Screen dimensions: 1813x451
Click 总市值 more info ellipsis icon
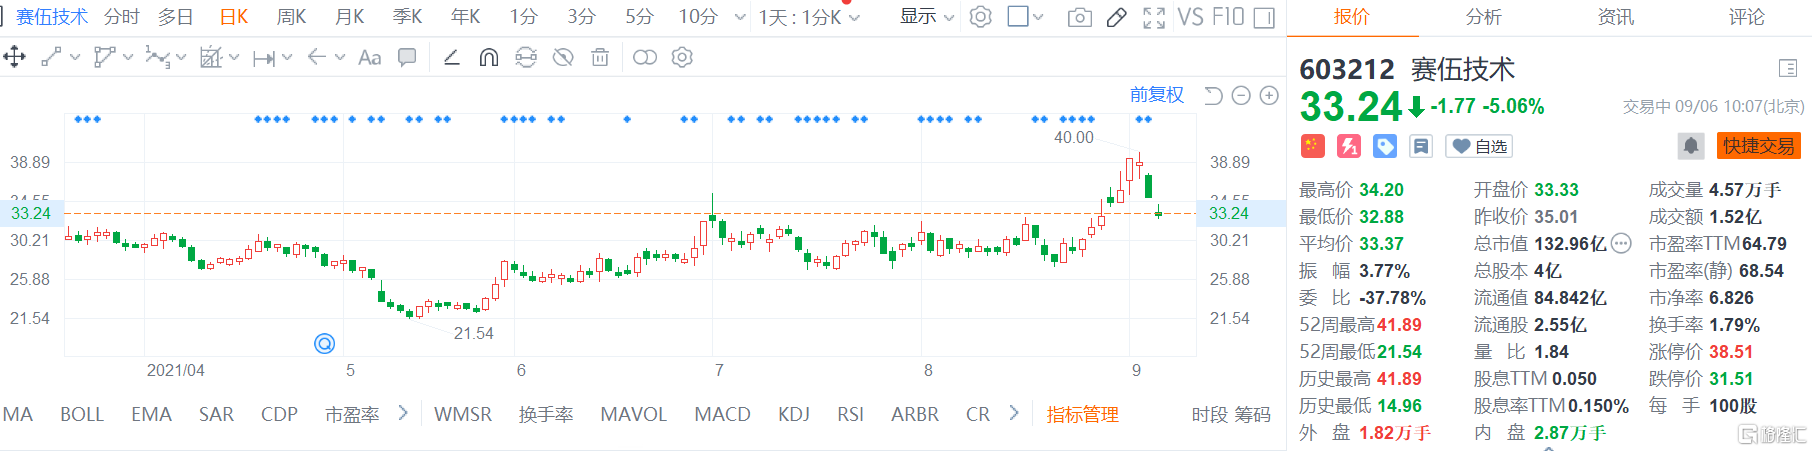click(1621, 243)
